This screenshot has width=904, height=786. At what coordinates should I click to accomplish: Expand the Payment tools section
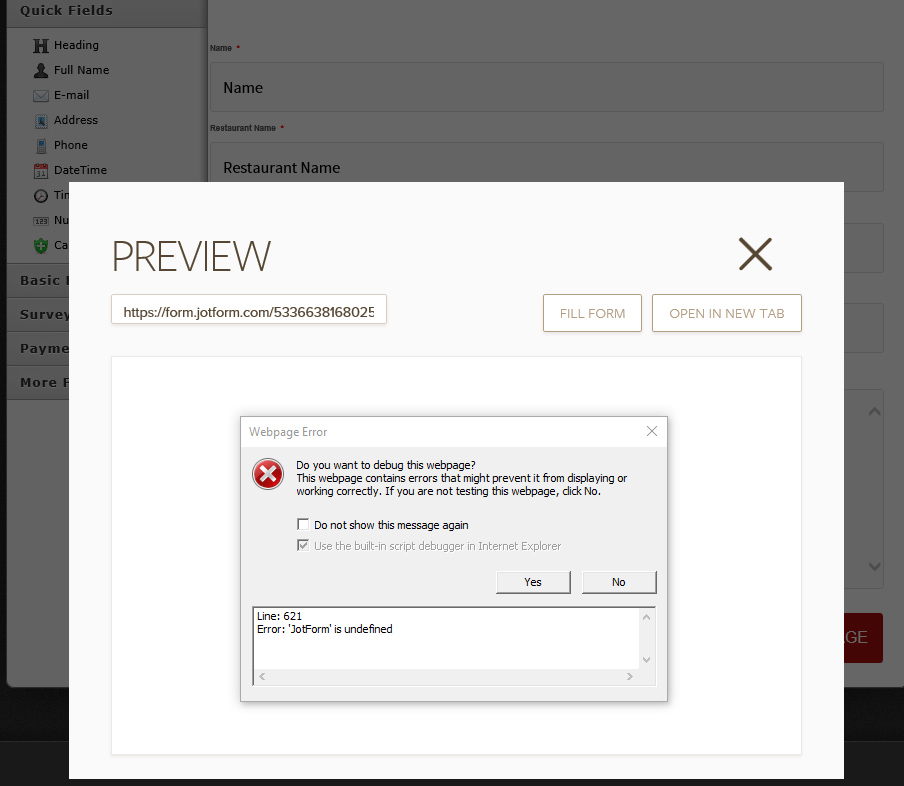coord(40,348)
